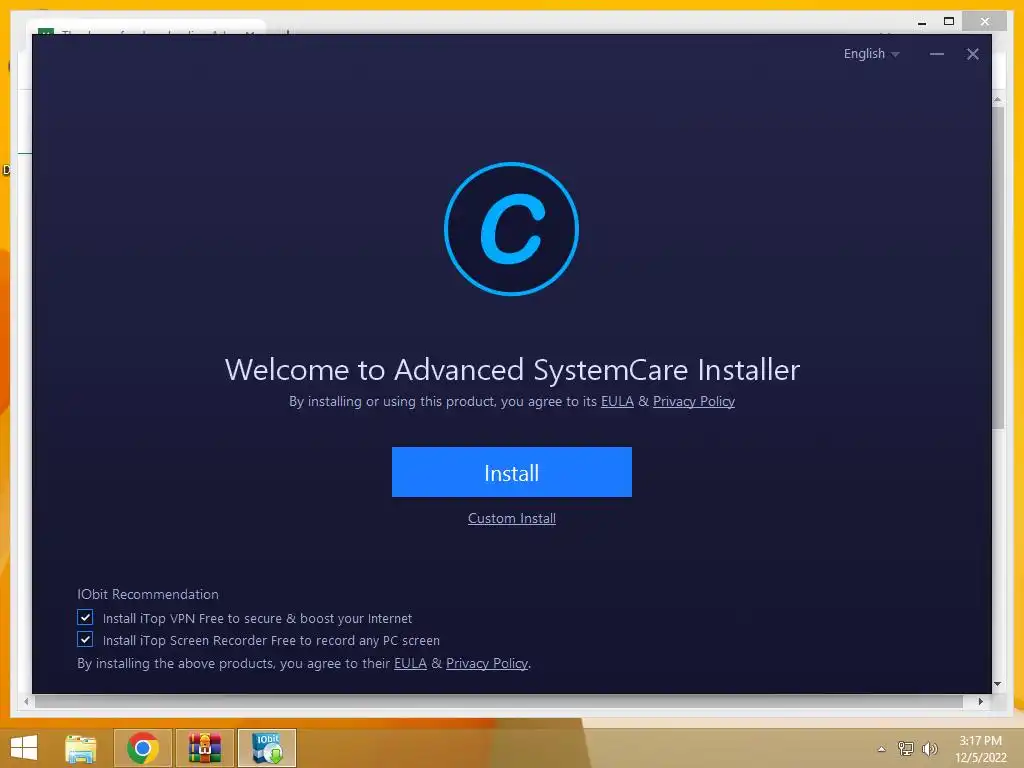Uncheck Install iTop VPN Free checkbox
This screenshot has width=1024, height=768.
85,618
